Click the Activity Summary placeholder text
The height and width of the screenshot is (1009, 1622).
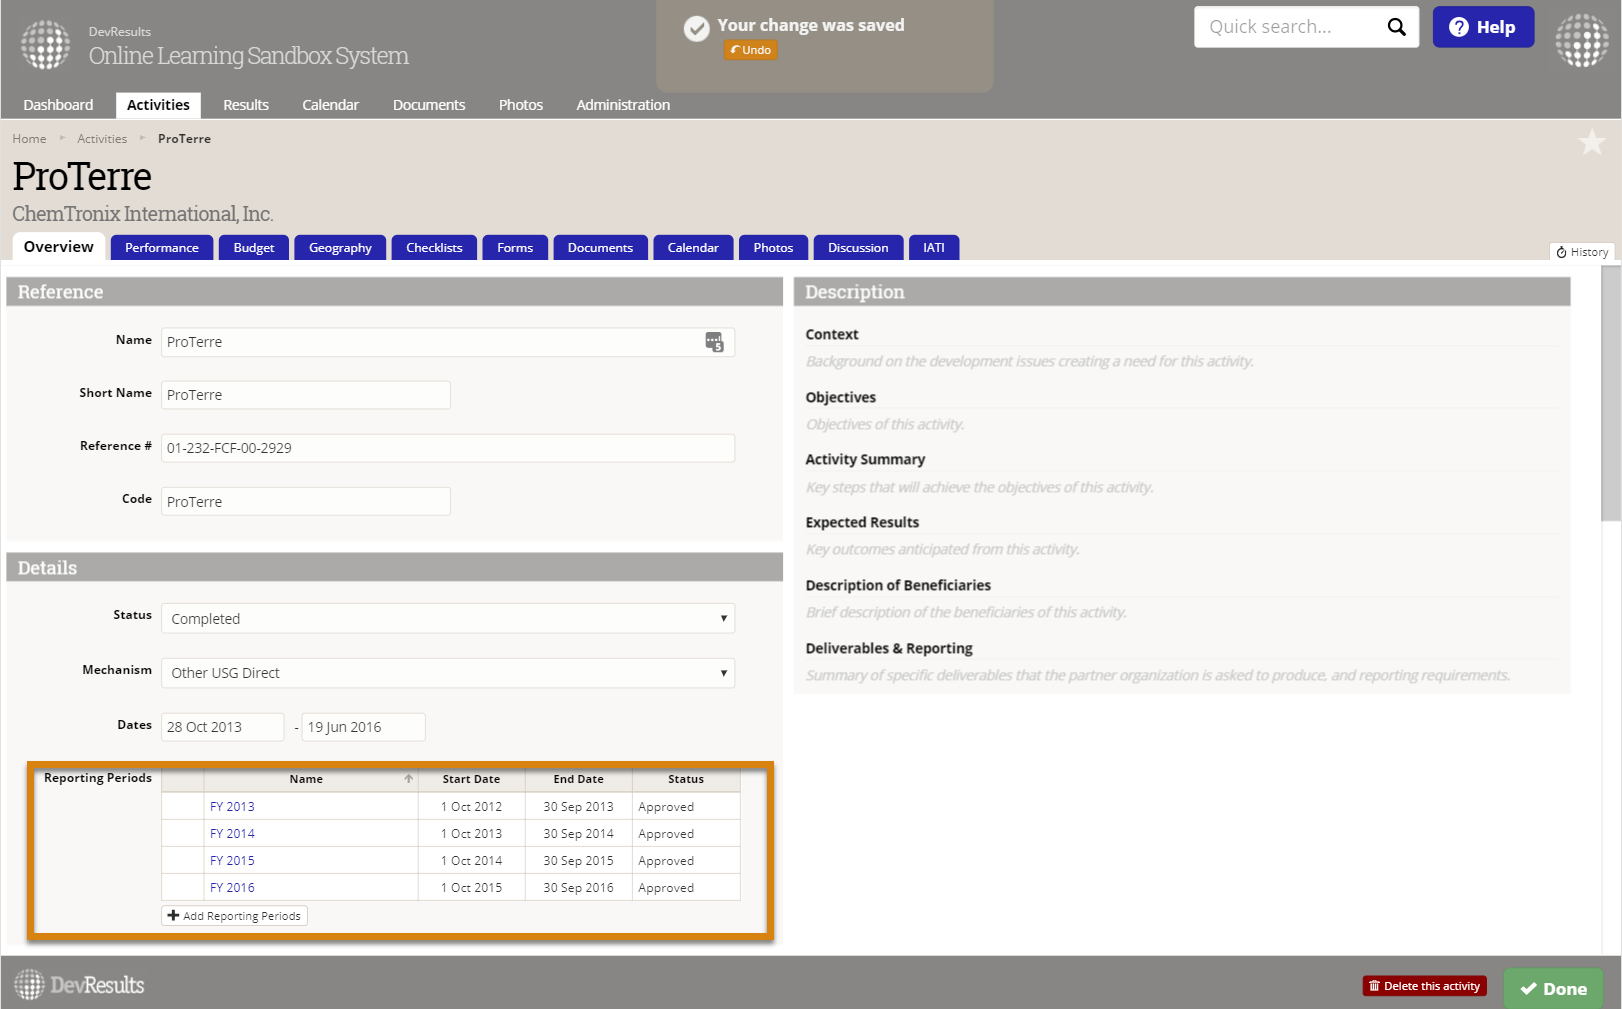point(980,488)
